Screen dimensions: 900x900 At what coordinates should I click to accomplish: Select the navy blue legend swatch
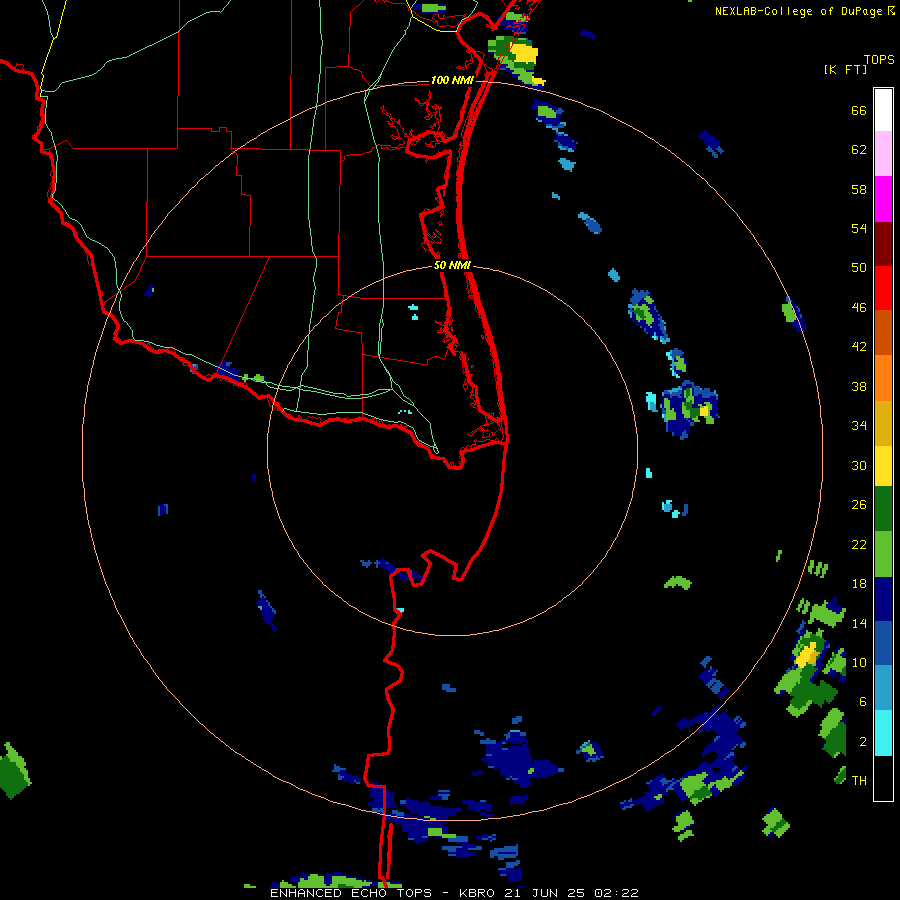point(883,599)
